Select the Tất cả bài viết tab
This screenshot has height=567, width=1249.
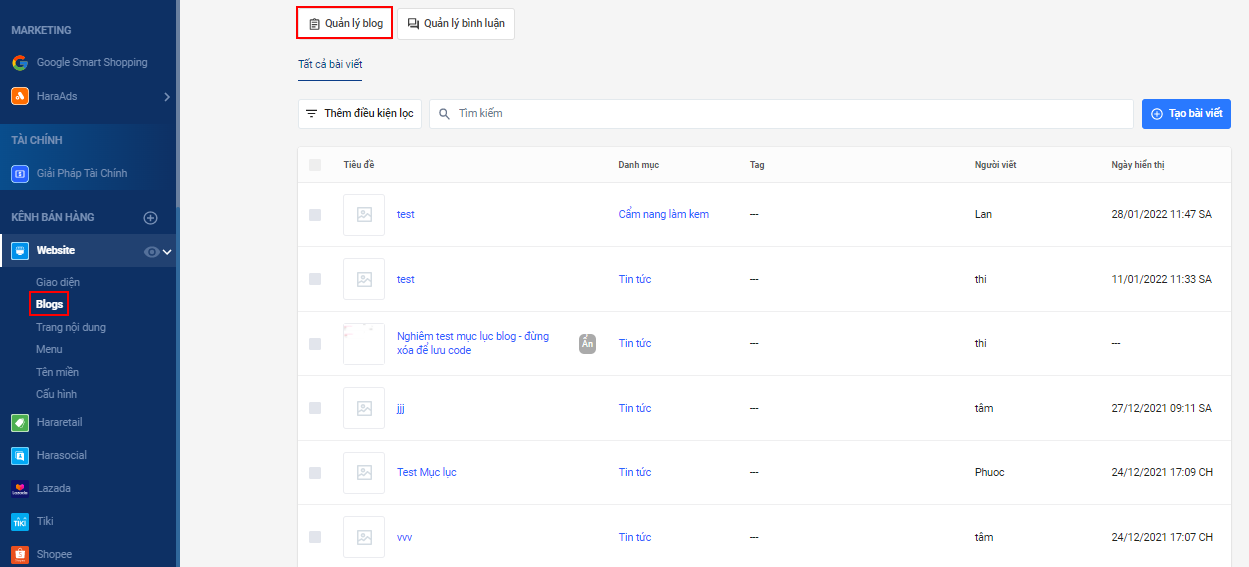click(330, 64)
